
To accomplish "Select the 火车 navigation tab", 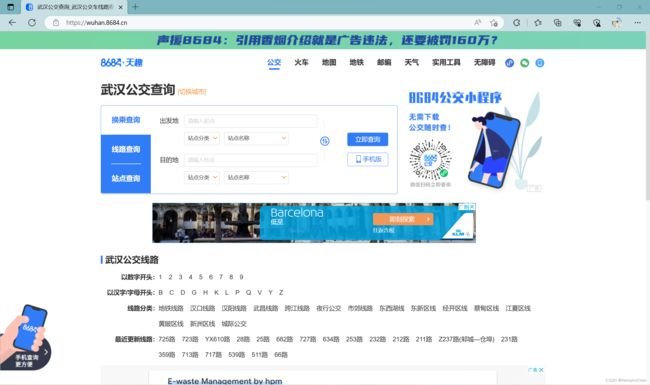I will coord(301,63).
